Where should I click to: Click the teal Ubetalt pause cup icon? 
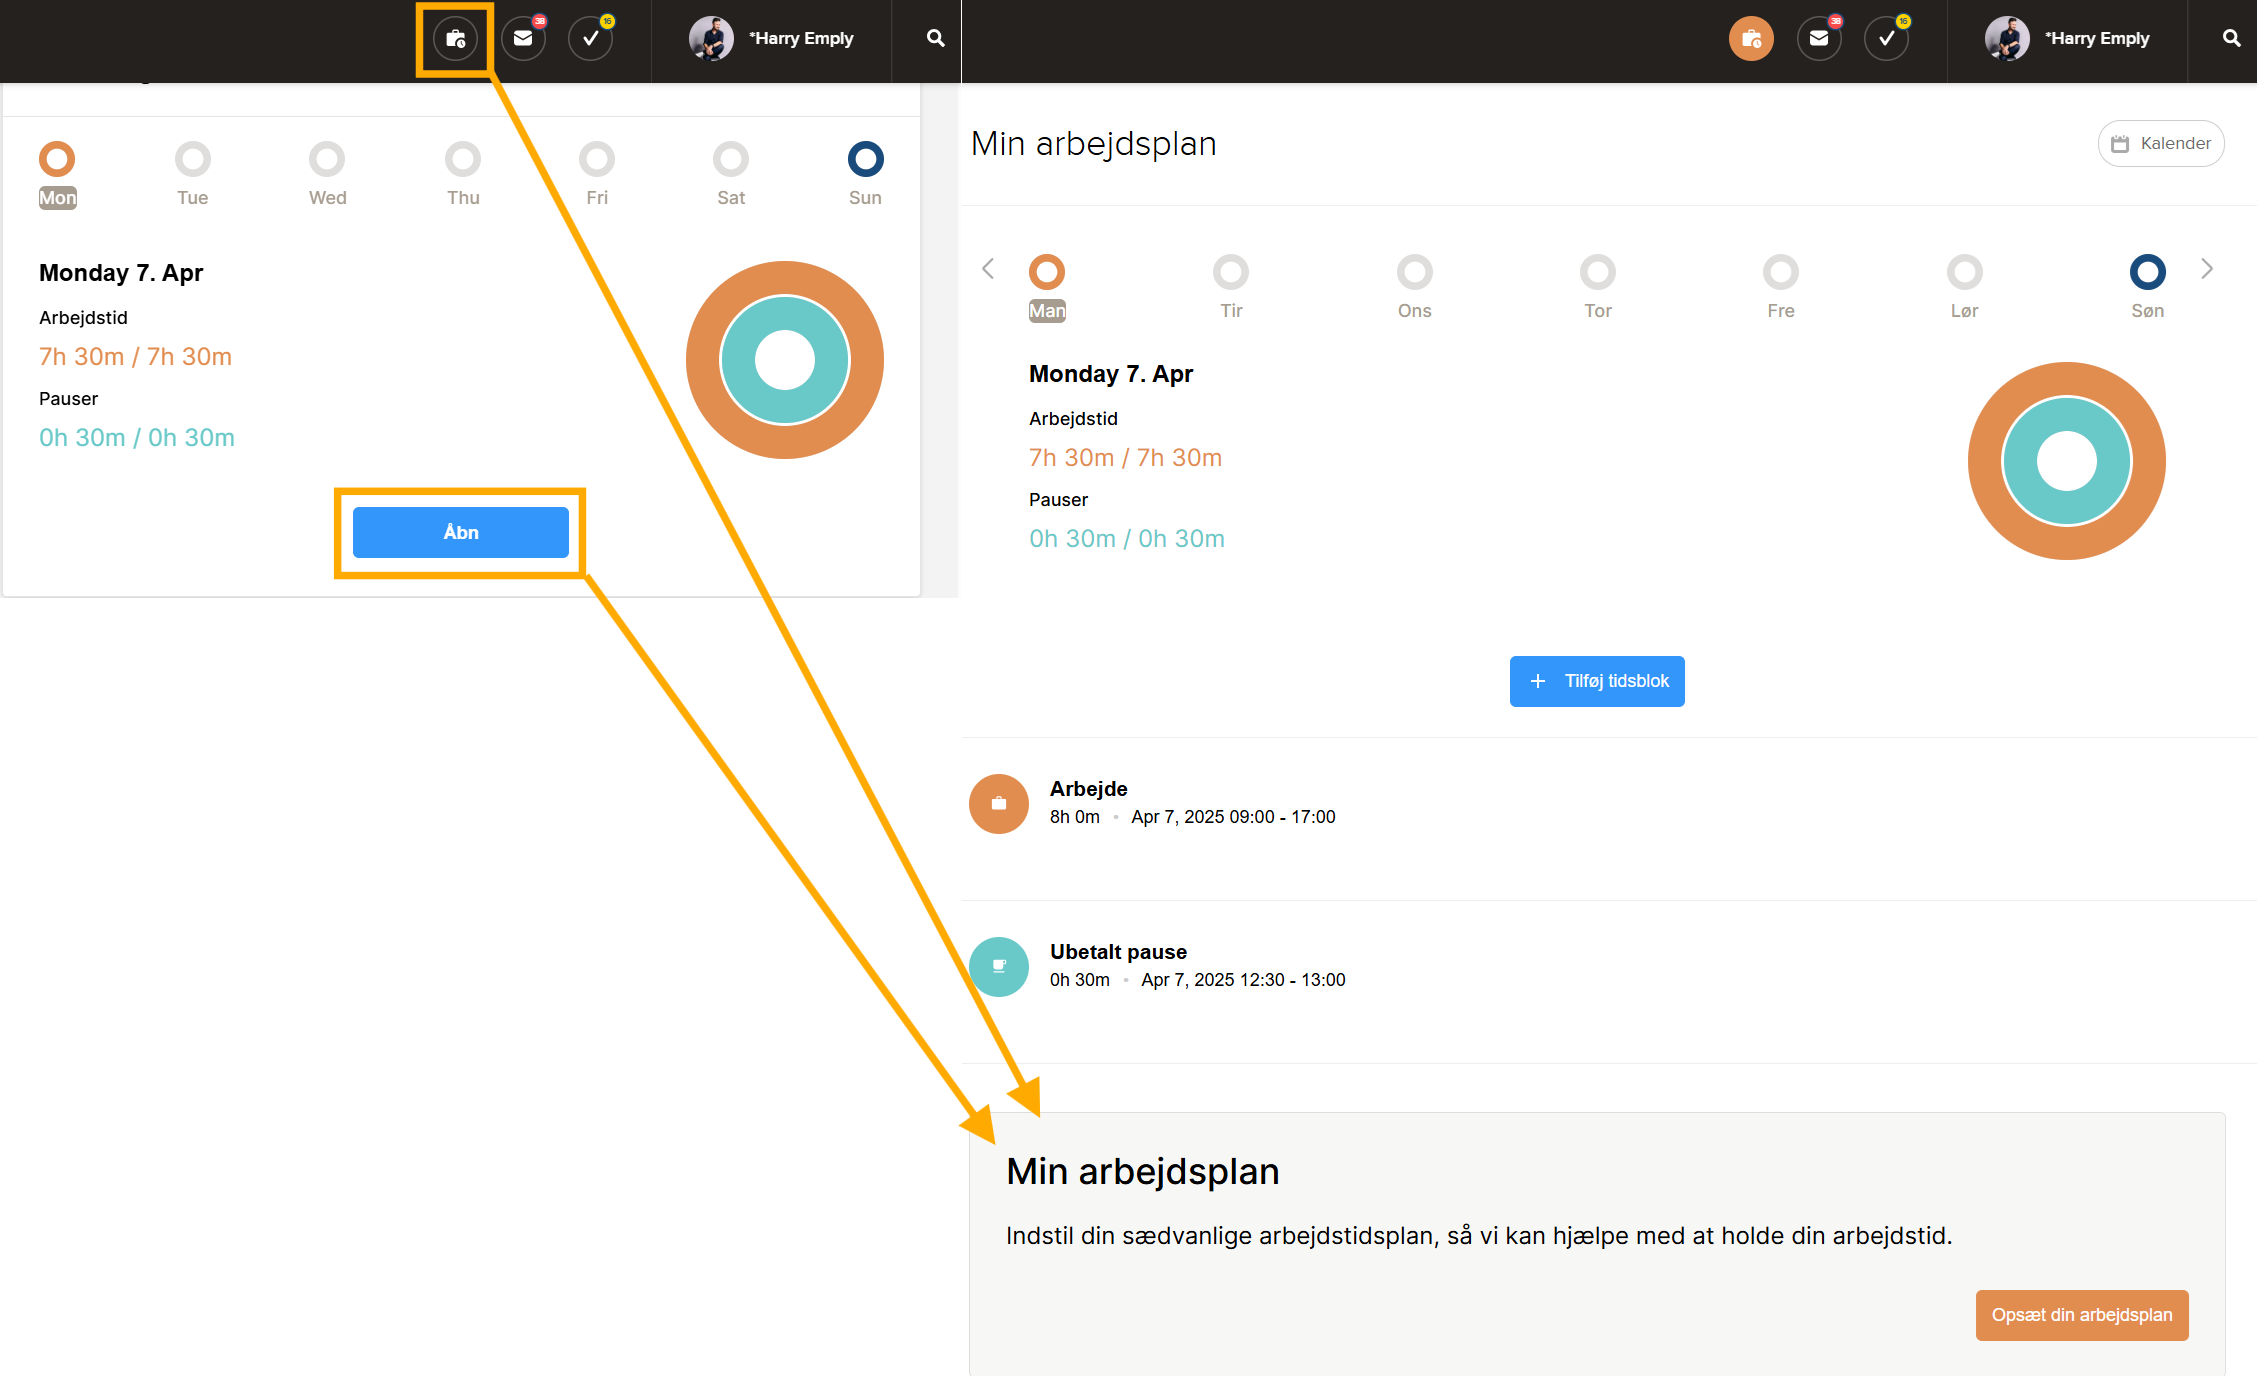pos(998,966)
